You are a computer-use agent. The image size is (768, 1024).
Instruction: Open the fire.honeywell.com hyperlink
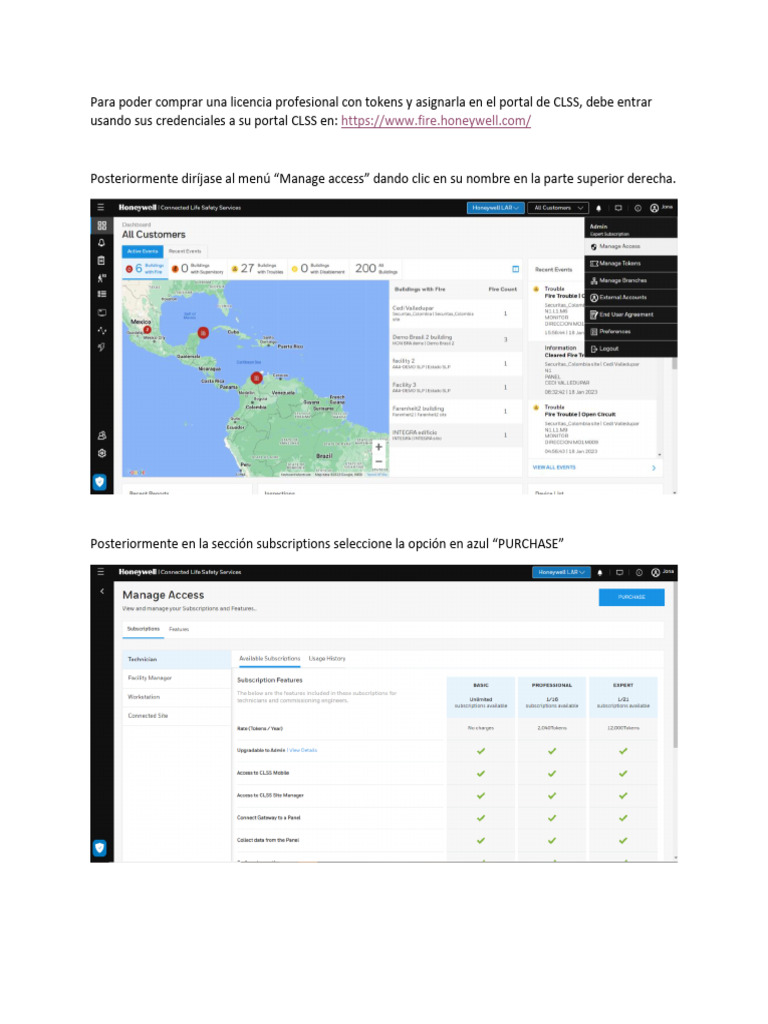(x=435, y=121)
